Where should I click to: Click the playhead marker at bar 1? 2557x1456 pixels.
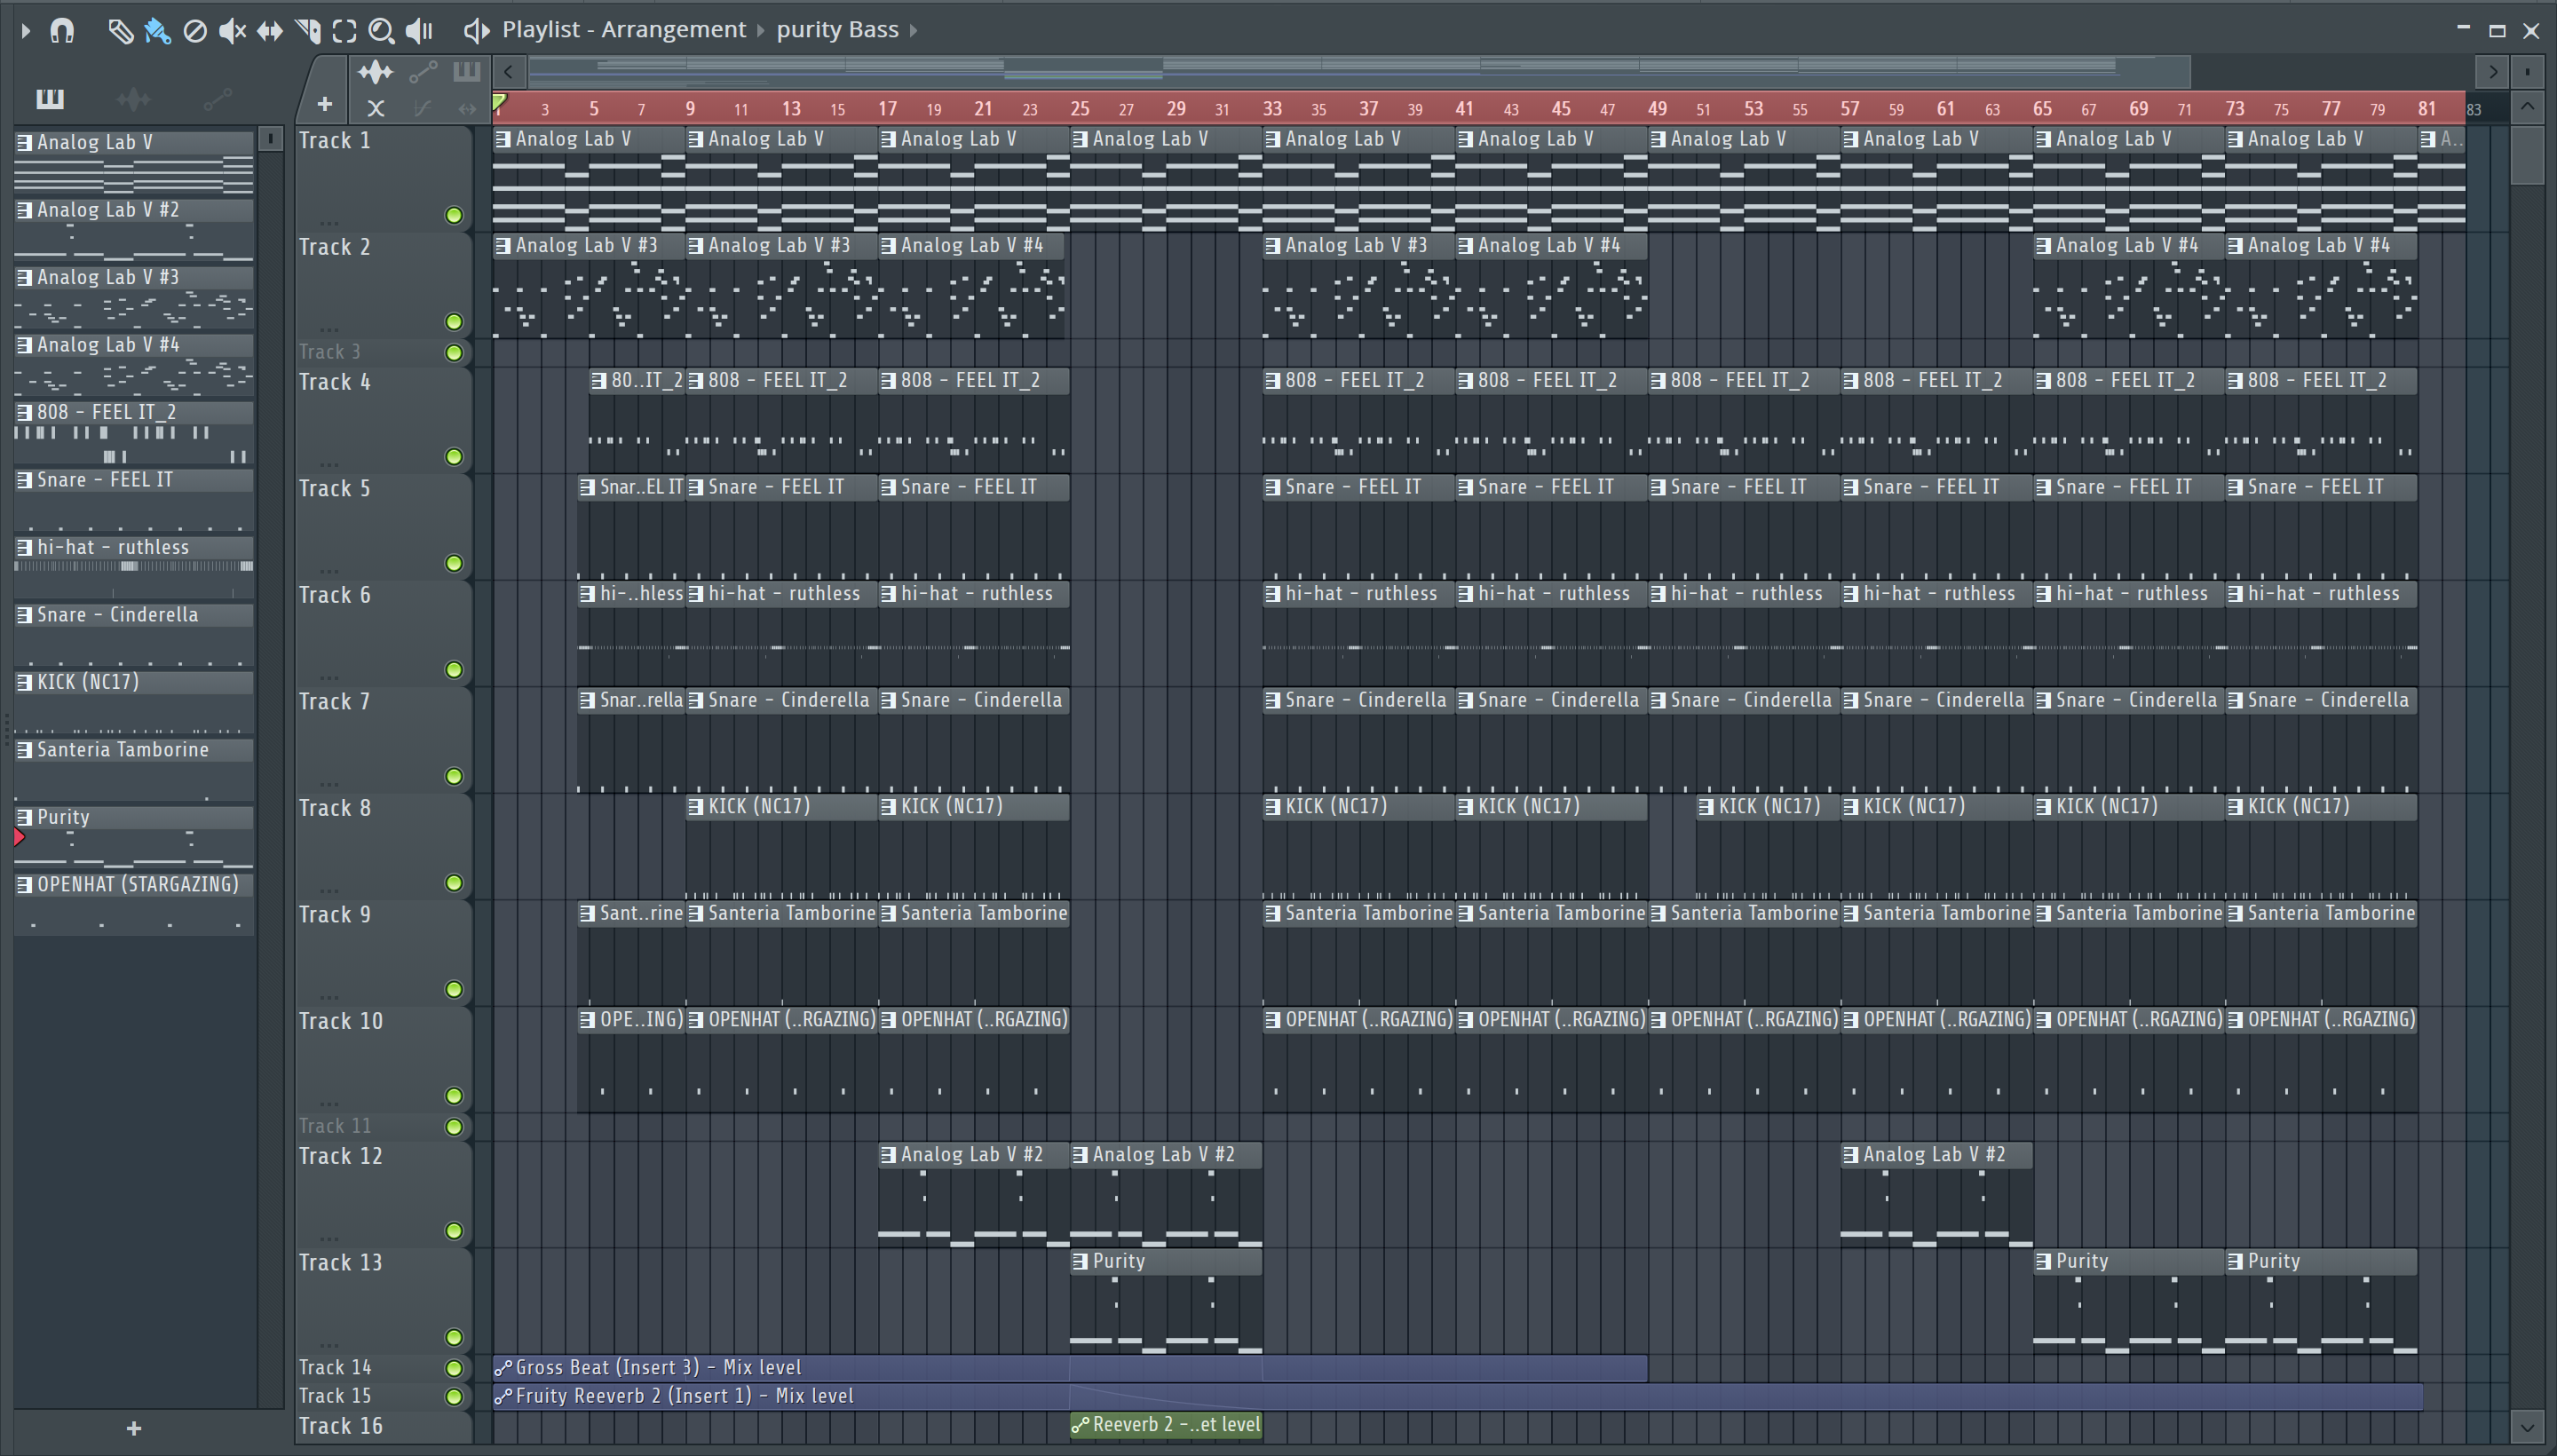[499, 102]
